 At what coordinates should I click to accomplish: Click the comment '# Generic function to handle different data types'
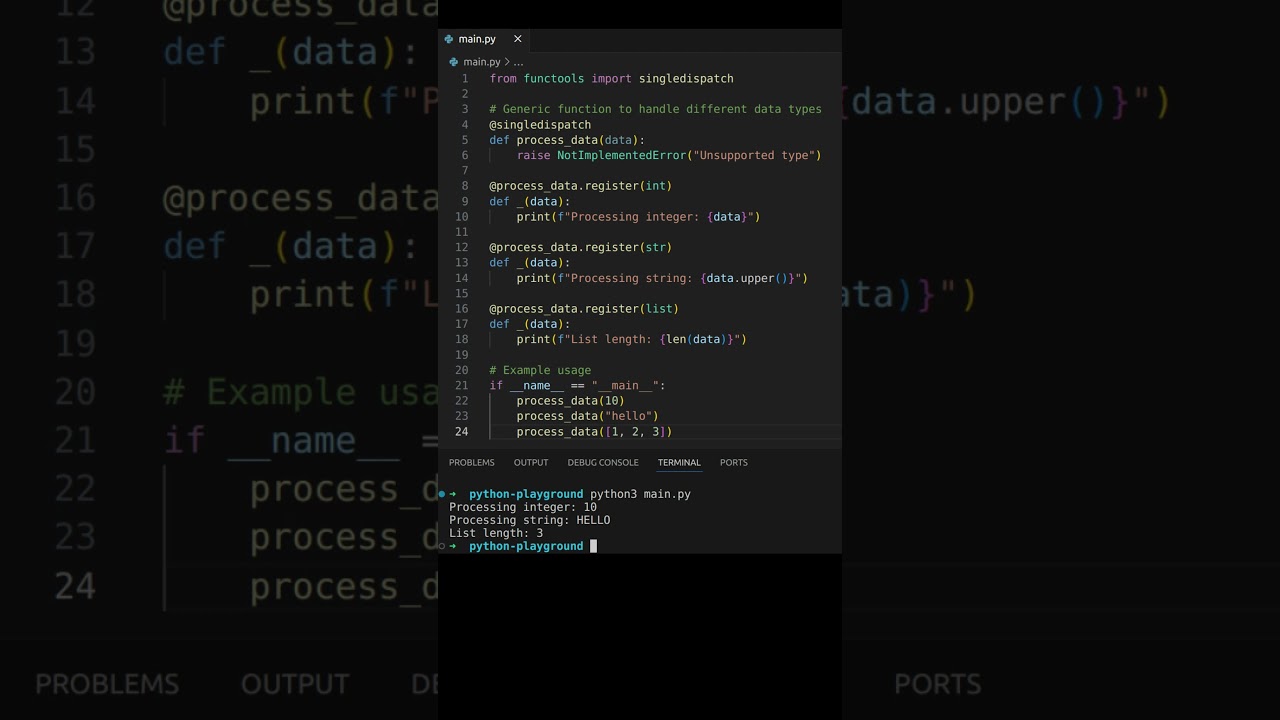(655, 109)
